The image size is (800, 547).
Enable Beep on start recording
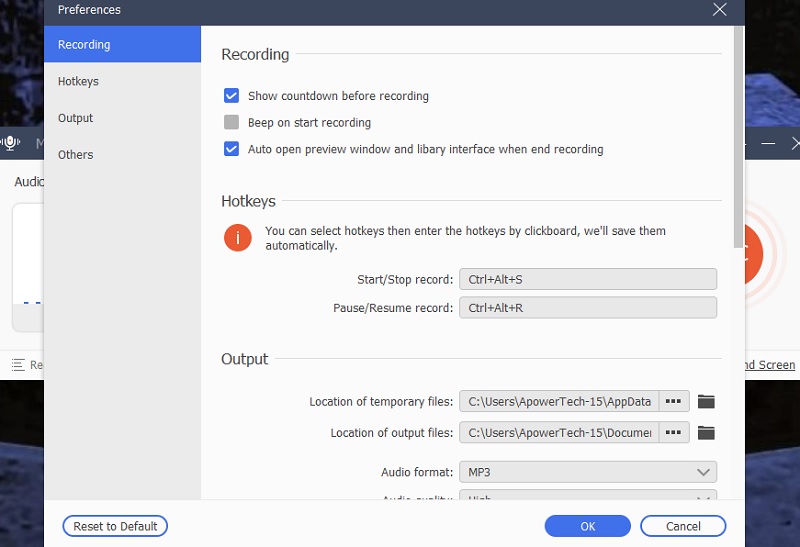pyautogui.click(x=231, y=122)
